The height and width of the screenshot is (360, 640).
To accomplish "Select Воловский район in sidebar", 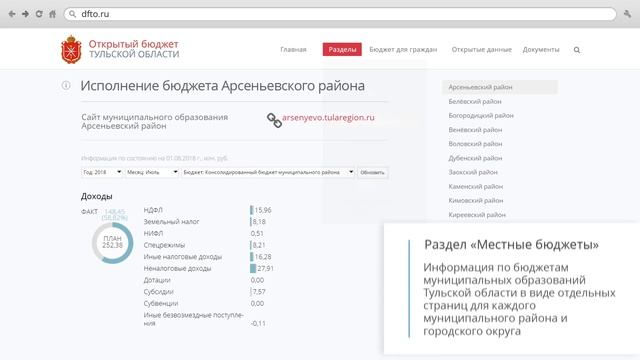I will 475,144.
